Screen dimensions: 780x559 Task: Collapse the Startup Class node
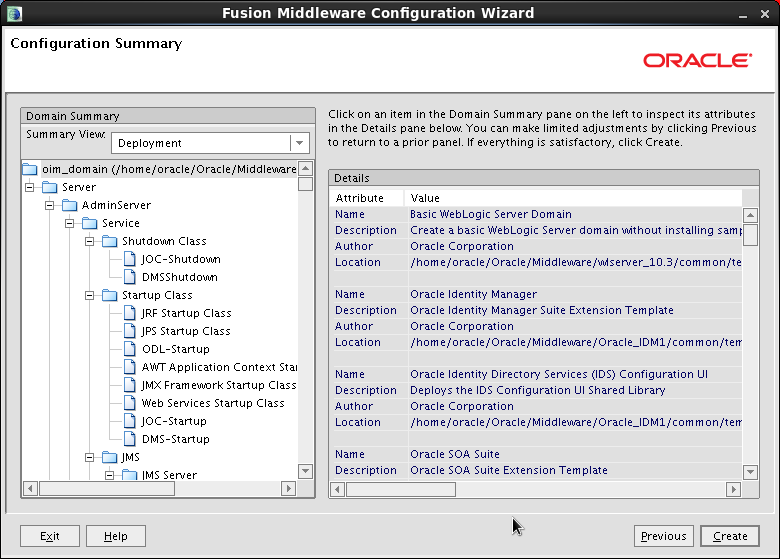(x=90, y=295)
